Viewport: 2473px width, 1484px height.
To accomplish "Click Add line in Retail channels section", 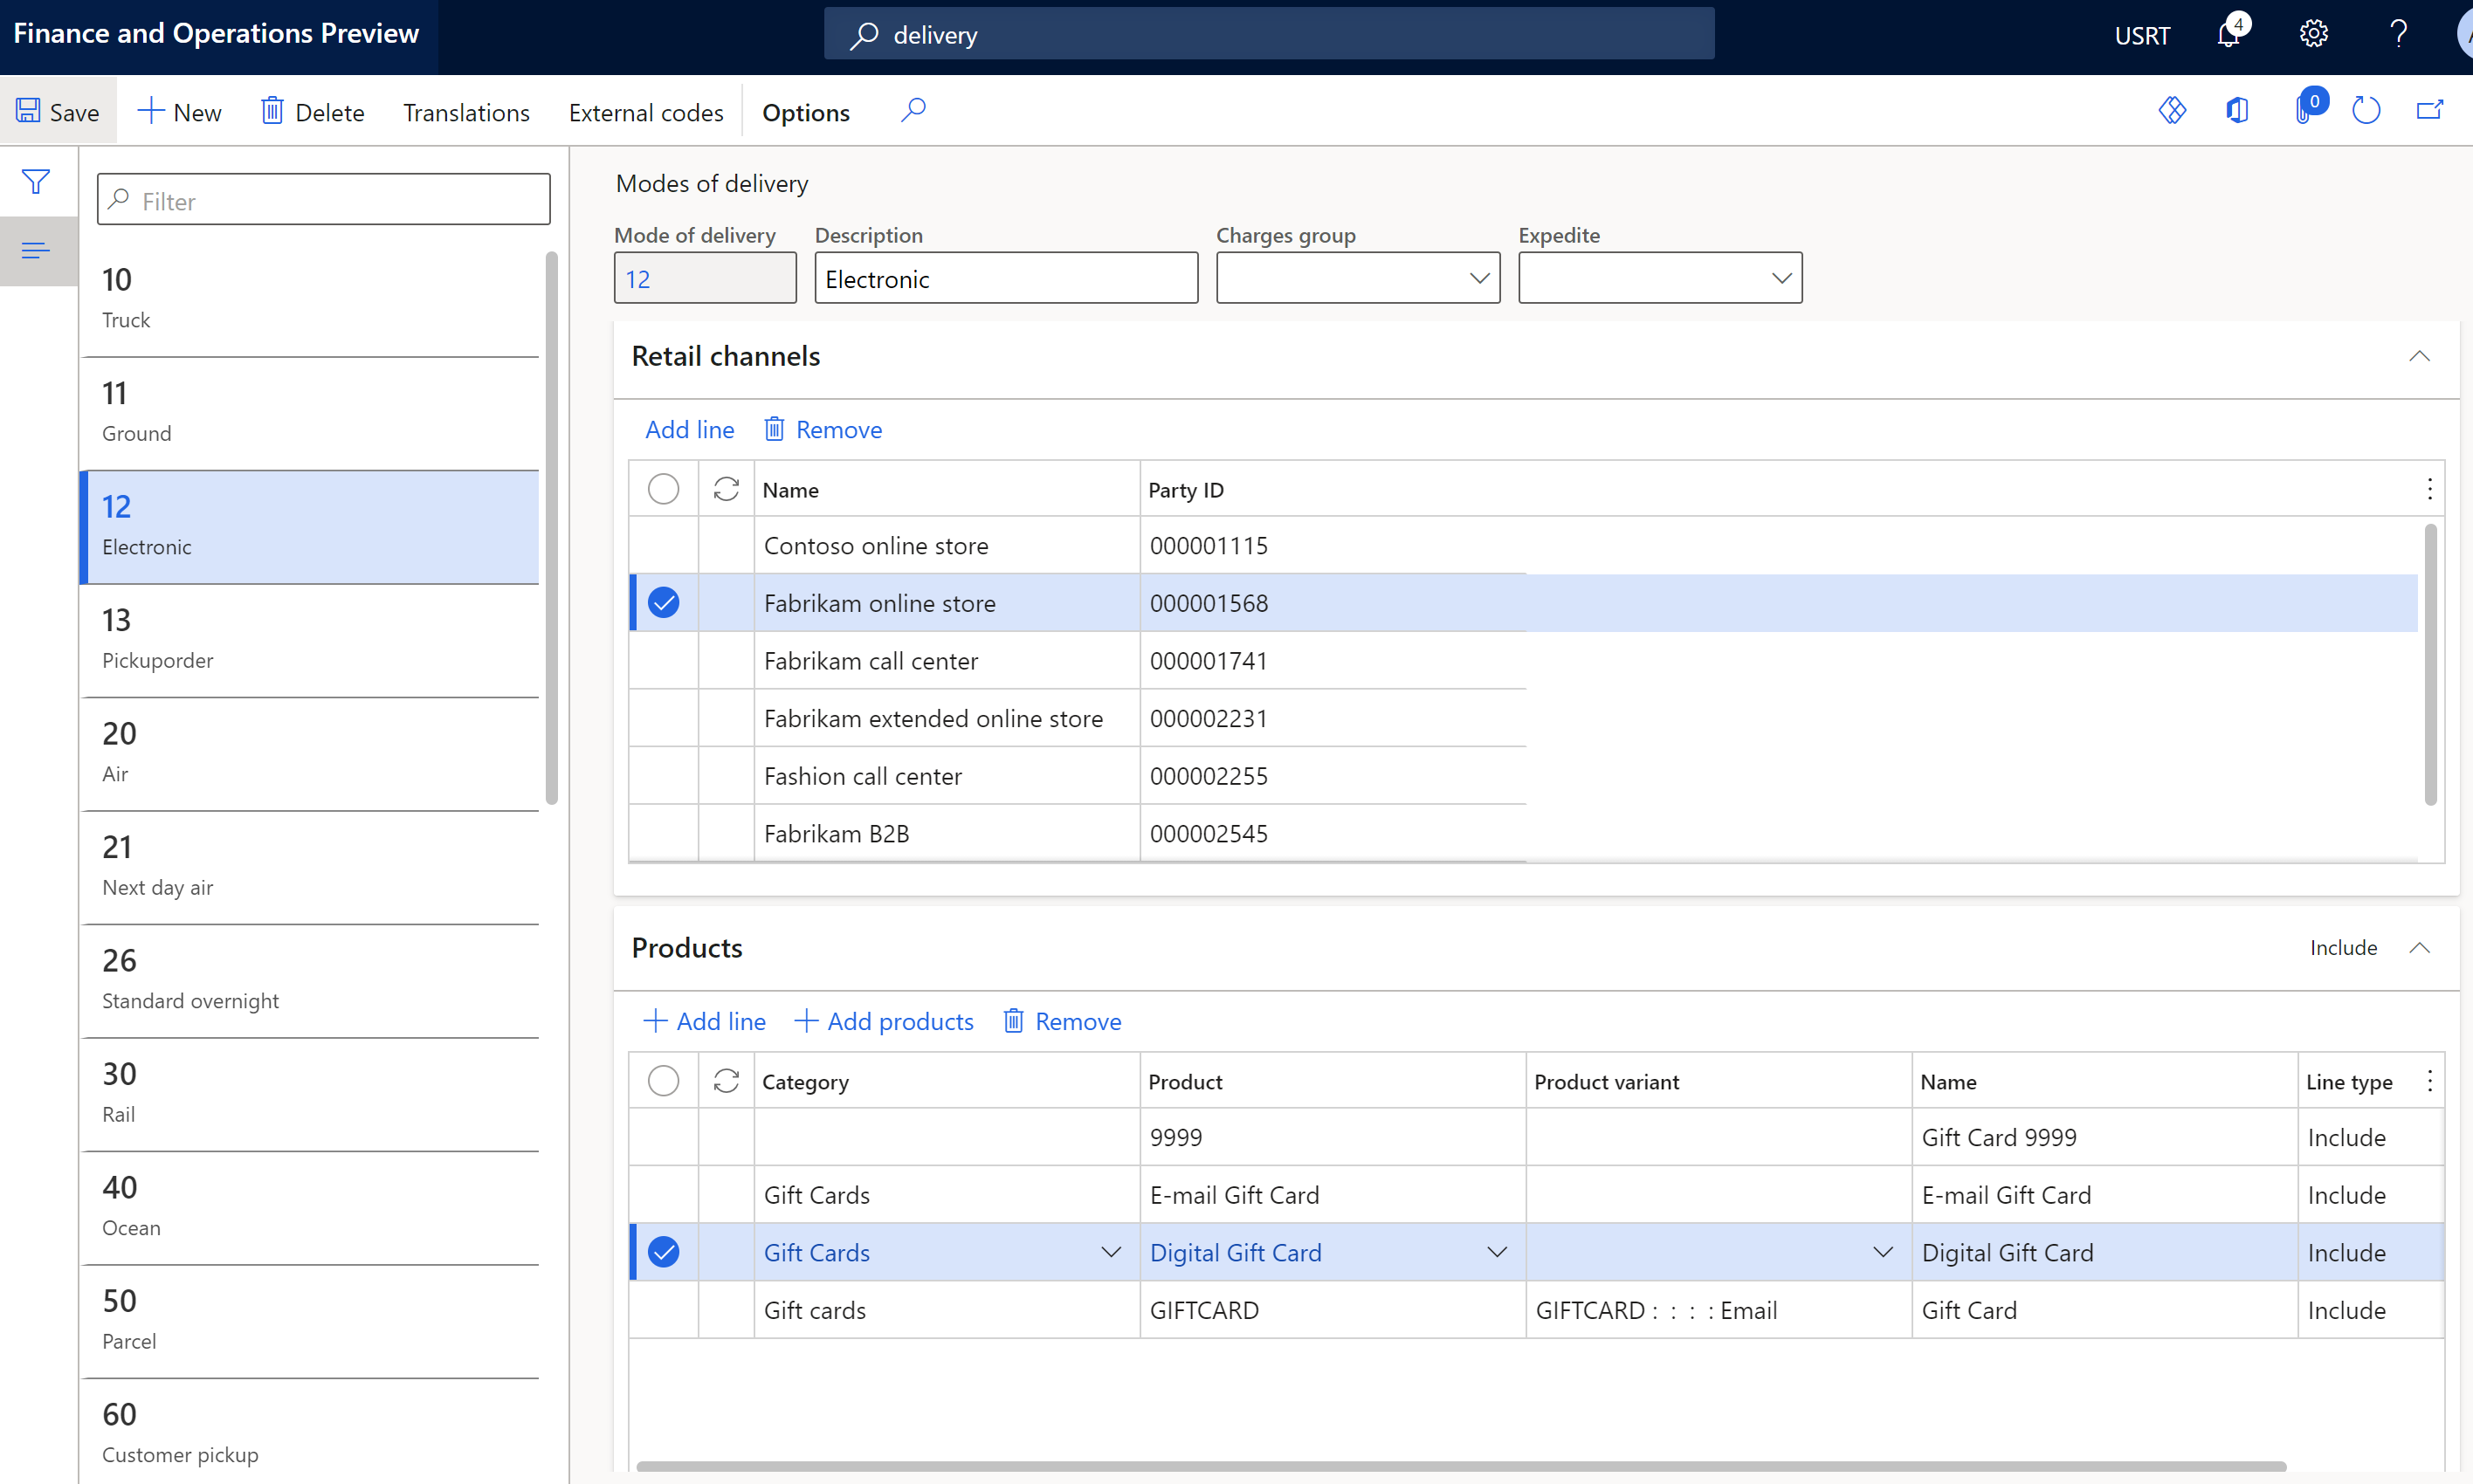I will (x=689, y=429).
